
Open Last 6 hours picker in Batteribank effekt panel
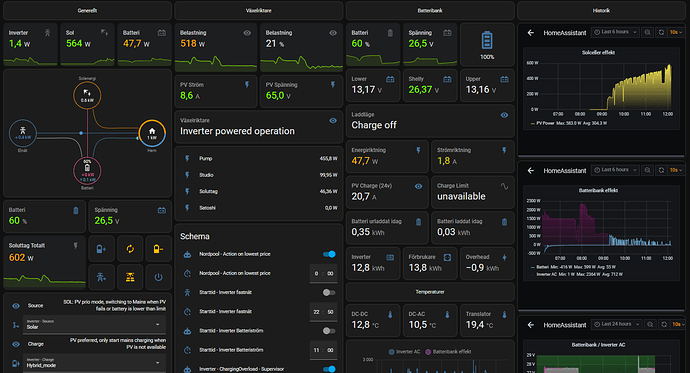click(x=615, y=170)
